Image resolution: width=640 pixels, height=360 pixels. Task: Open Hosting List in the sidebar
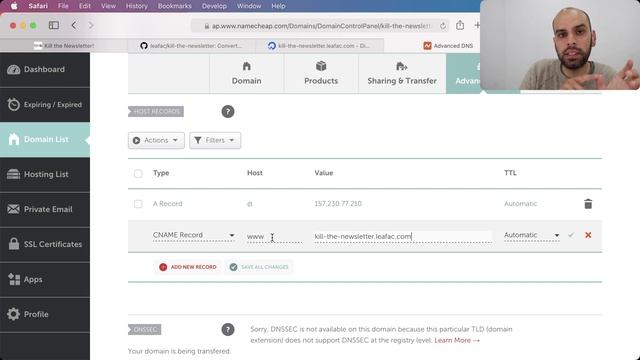tap(45, 175)
